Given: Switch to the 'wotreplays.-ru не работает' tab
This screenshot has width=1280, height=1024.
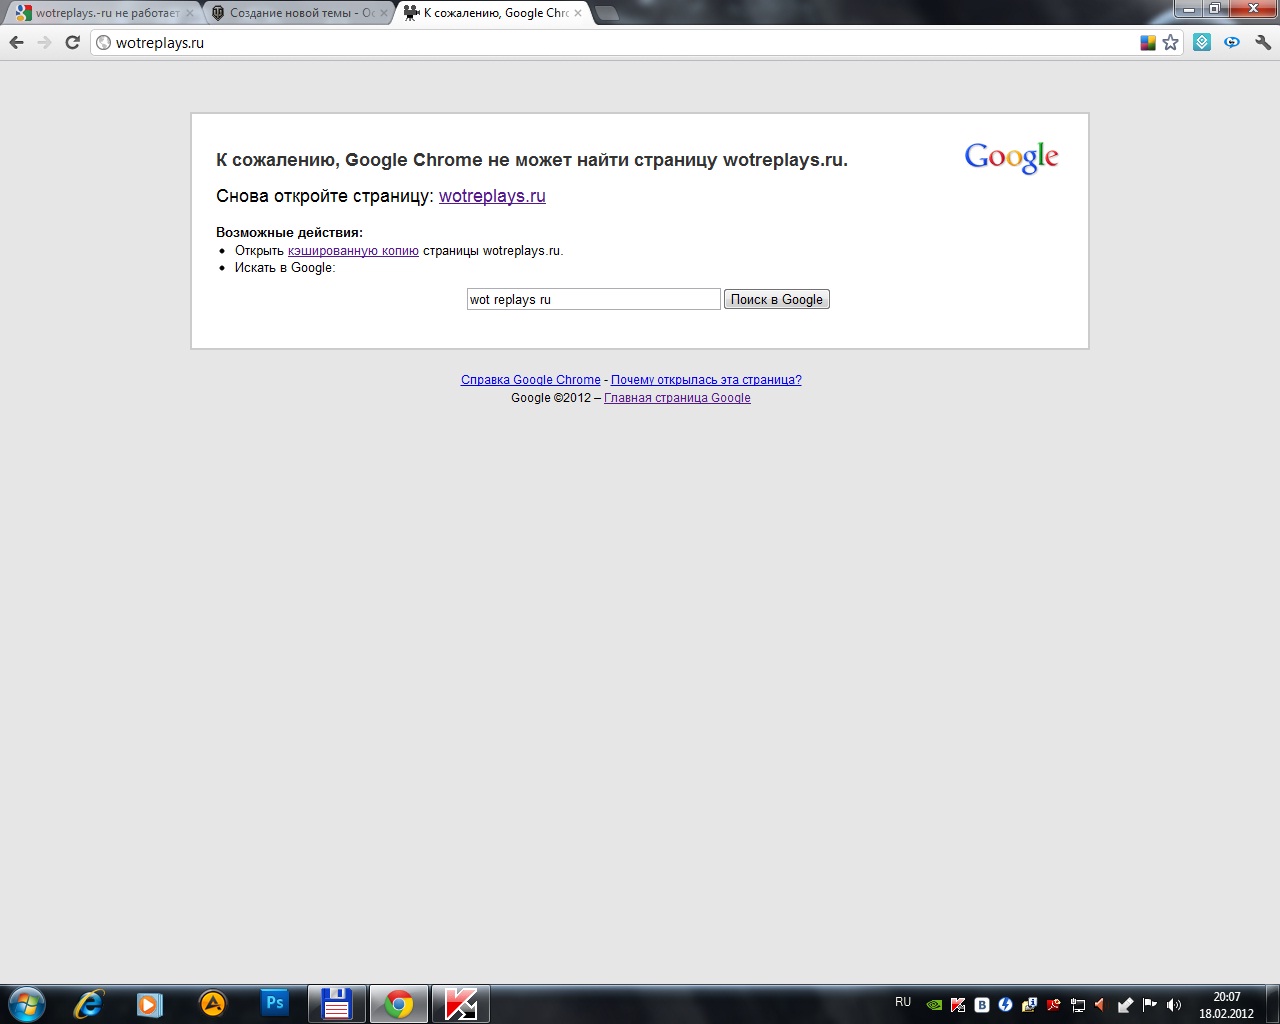Looking at the screenshot, I should pyautogui.click(x=103, y=13).
